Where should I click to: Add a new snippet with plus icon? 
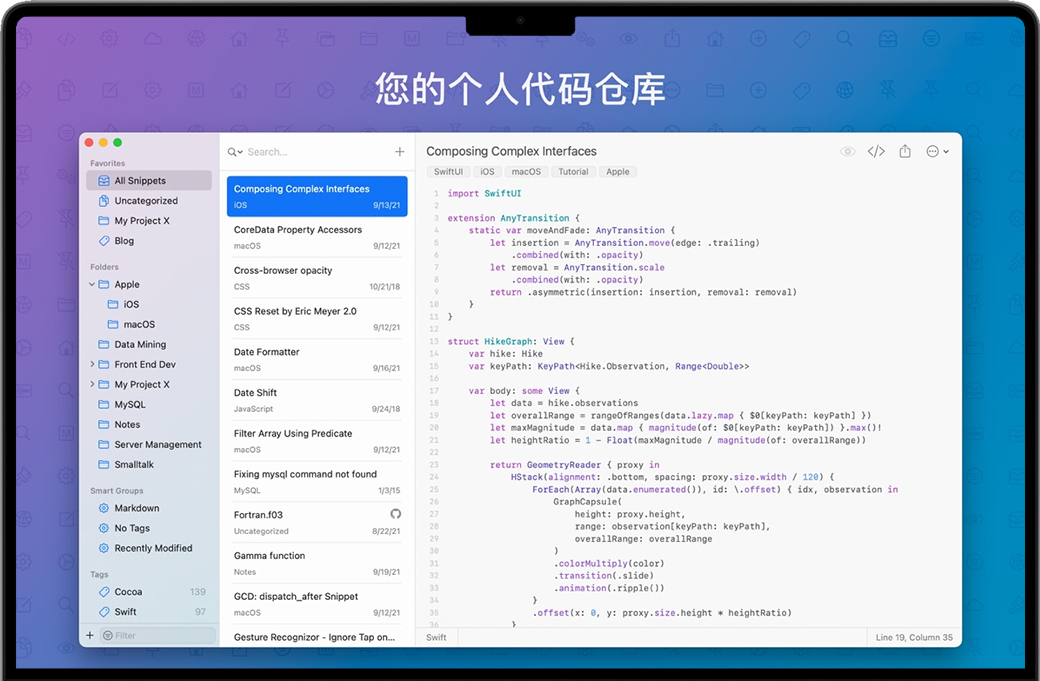pos(399,152)
